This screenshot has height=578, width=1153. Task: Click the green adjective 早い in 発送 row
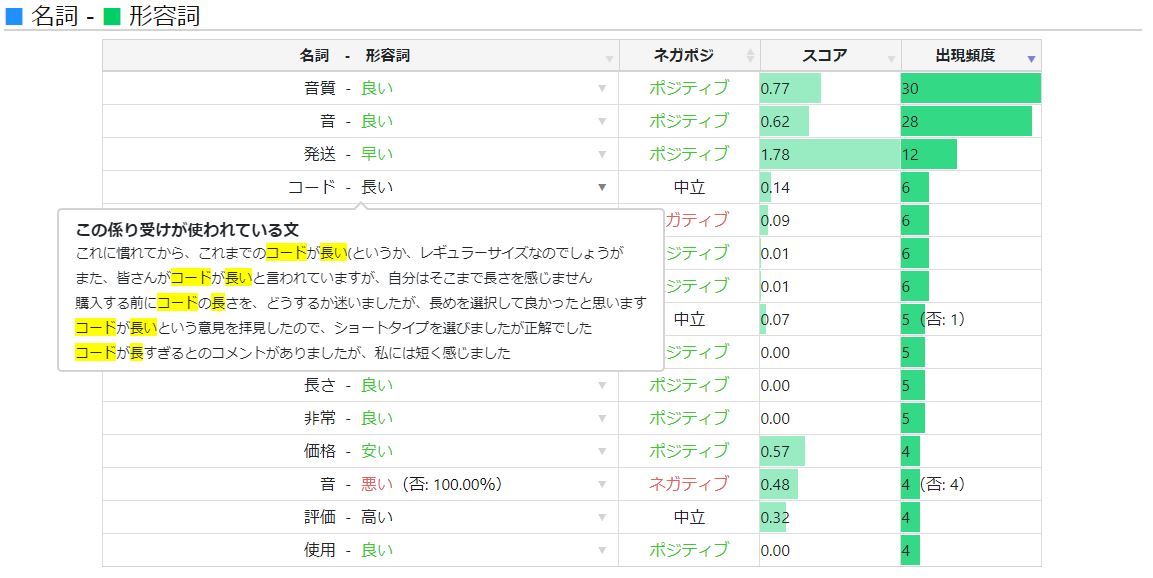click(x=377, y=154)
